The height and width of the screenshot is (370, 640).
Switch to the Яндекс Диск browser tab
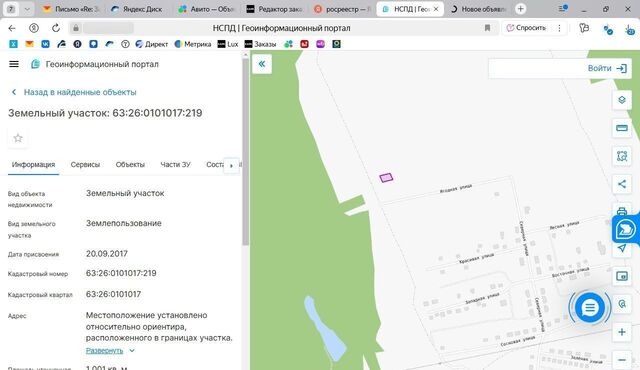pyautogui.click(x=136, y=9)
